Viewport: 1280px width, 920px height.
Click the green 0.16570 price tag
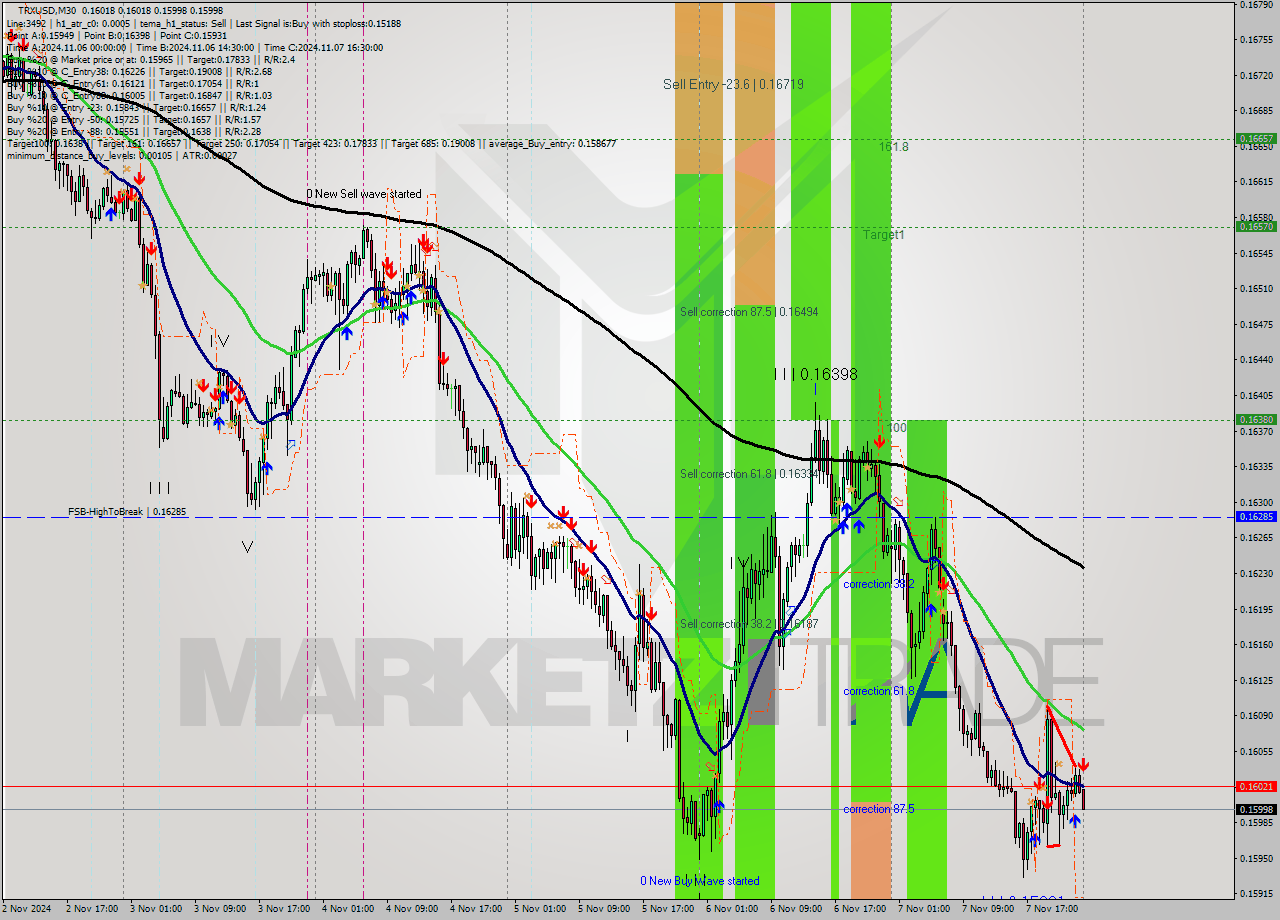point(1256,227)
